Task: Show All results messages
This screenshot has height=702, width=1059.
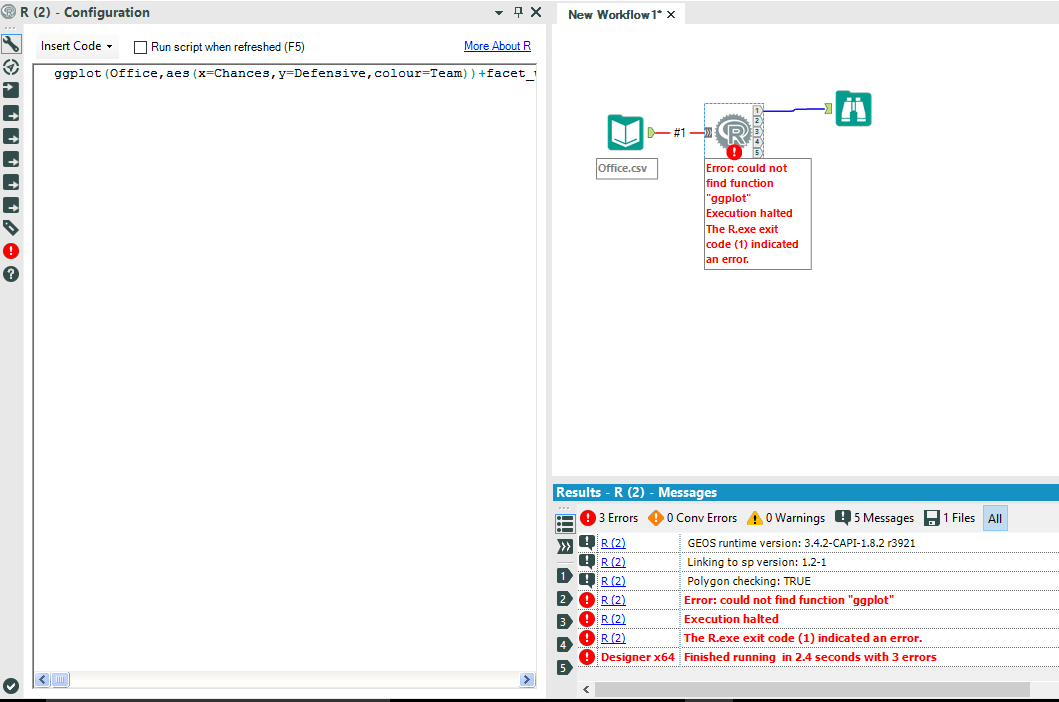Action: [x=995, y=518]
